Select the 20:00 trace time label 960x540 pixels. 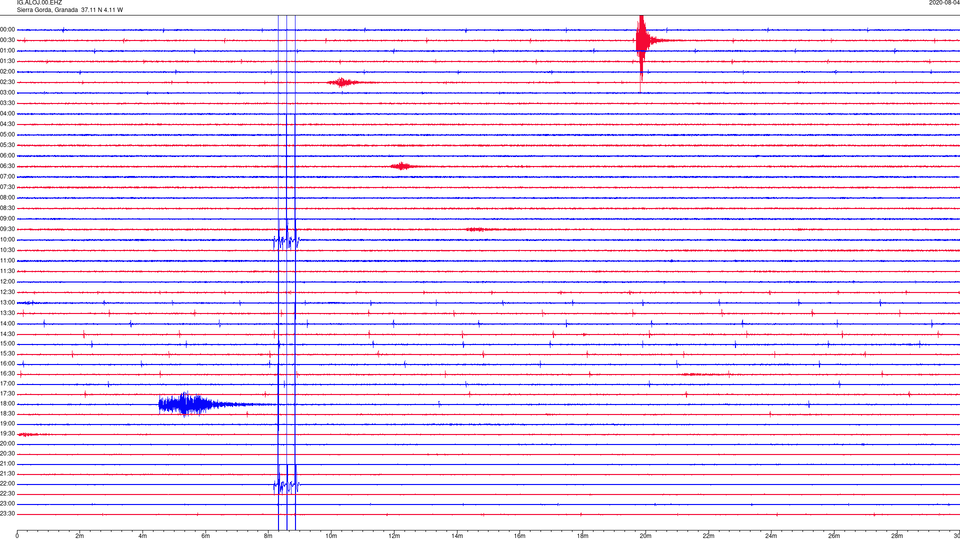pyautogui.click(x=7, y=443)
